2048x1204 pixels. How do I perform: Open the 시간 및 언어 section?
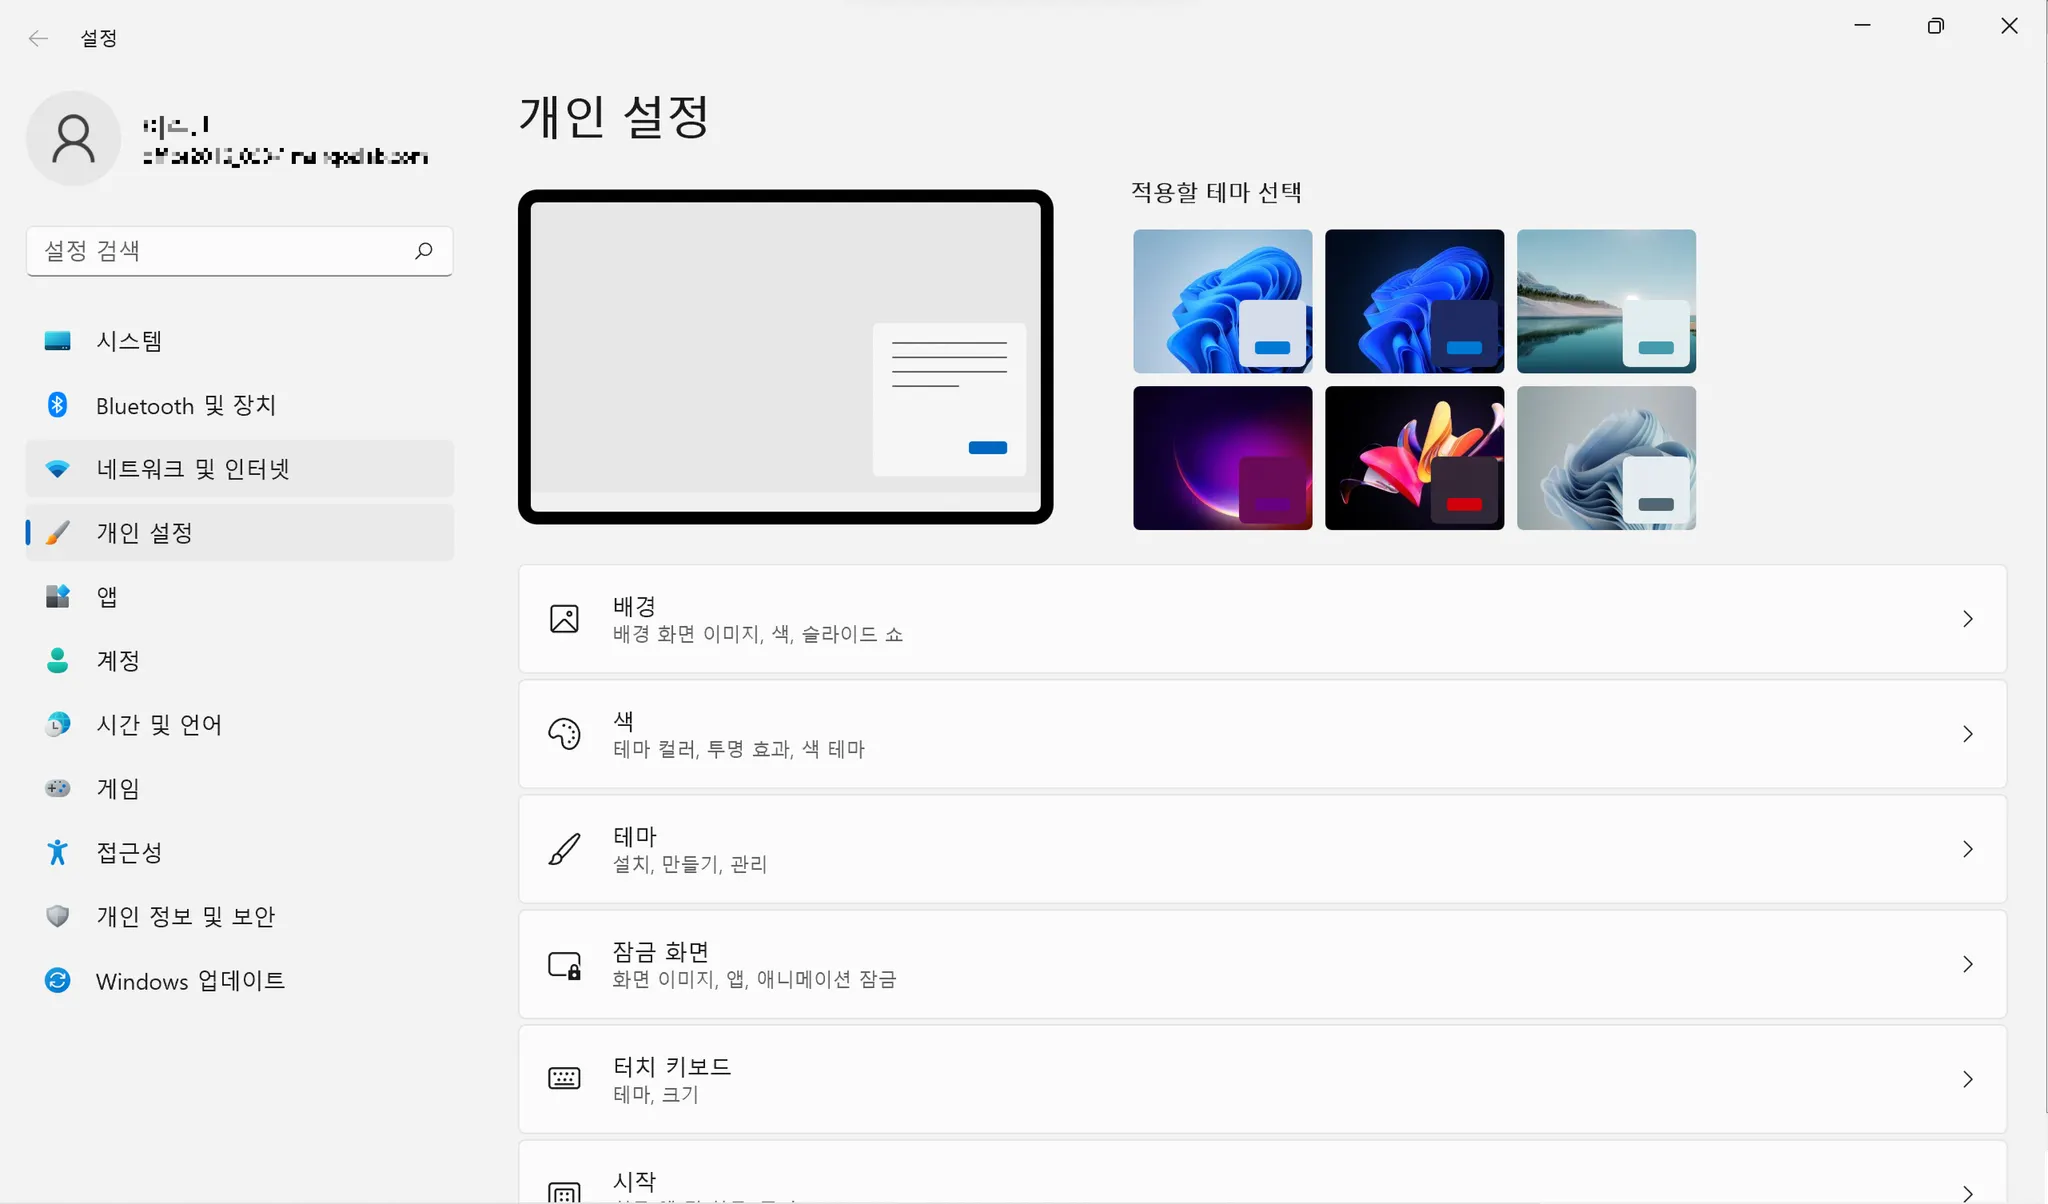158,725
